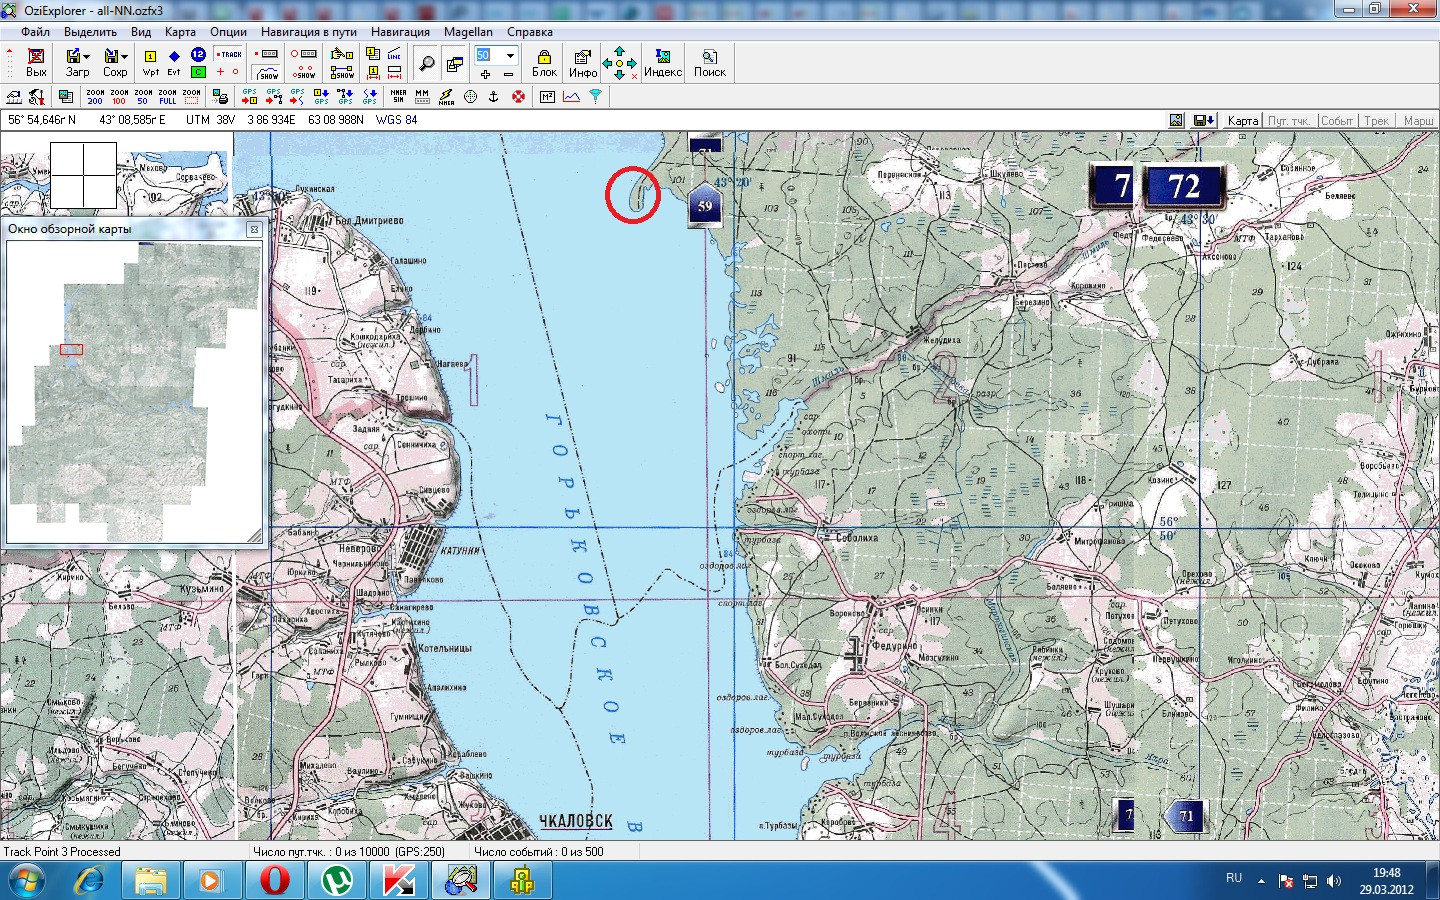The image size is (1440, 900).
Task: Toggle the TRACK logging button
Action: tap(229, 54)
